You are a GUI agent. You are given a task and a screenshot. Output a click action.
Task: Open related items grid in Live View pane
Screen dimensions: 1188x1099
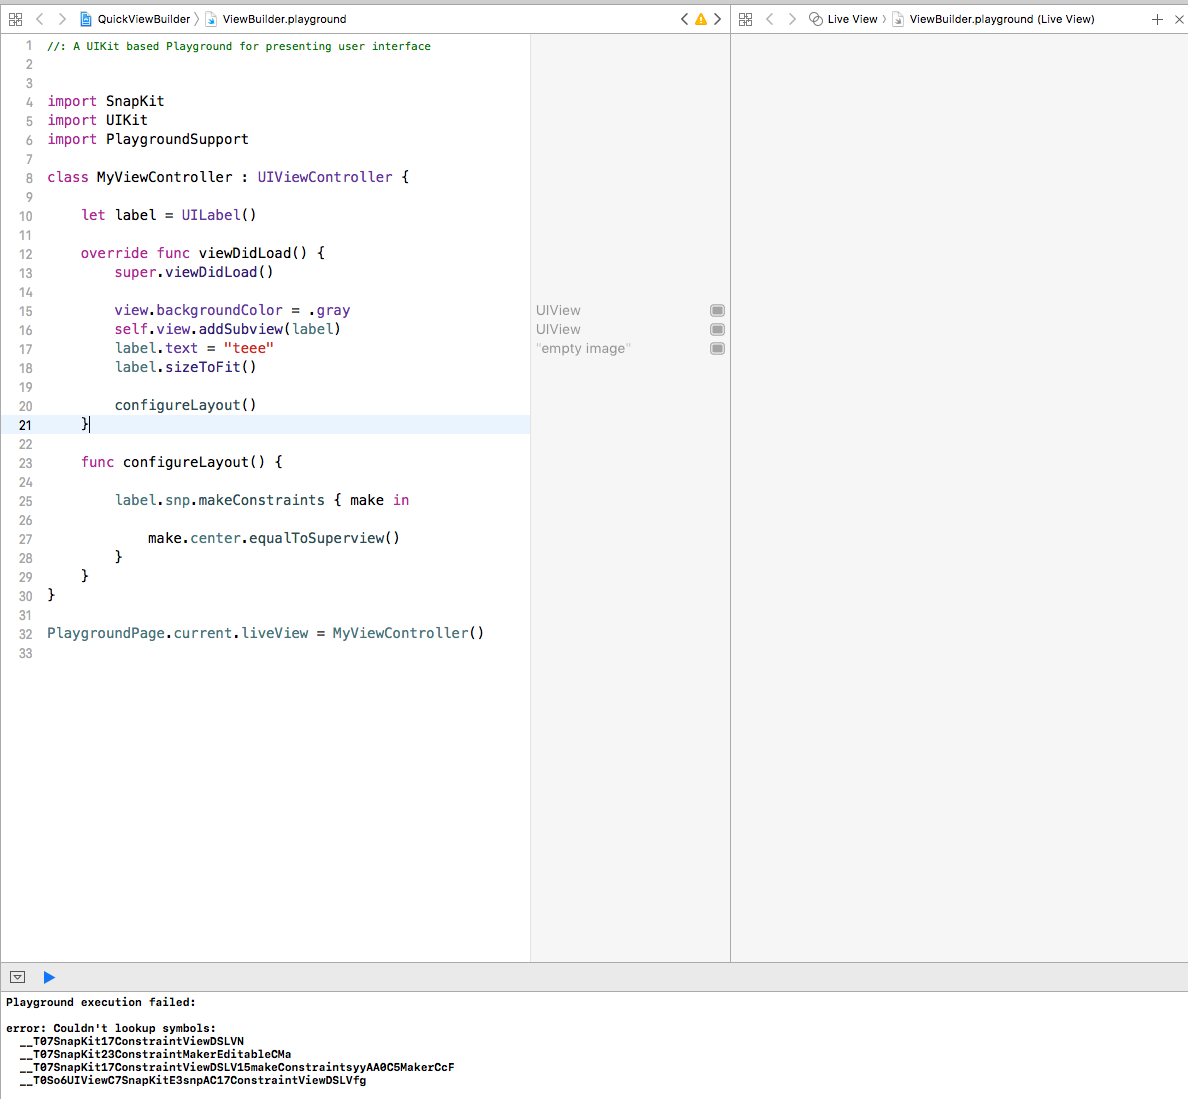tap(746, 19)
